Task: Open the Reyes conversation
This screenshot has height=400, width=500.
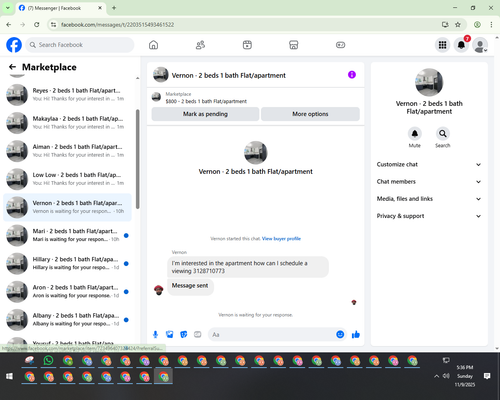Action: pos(67,95)
